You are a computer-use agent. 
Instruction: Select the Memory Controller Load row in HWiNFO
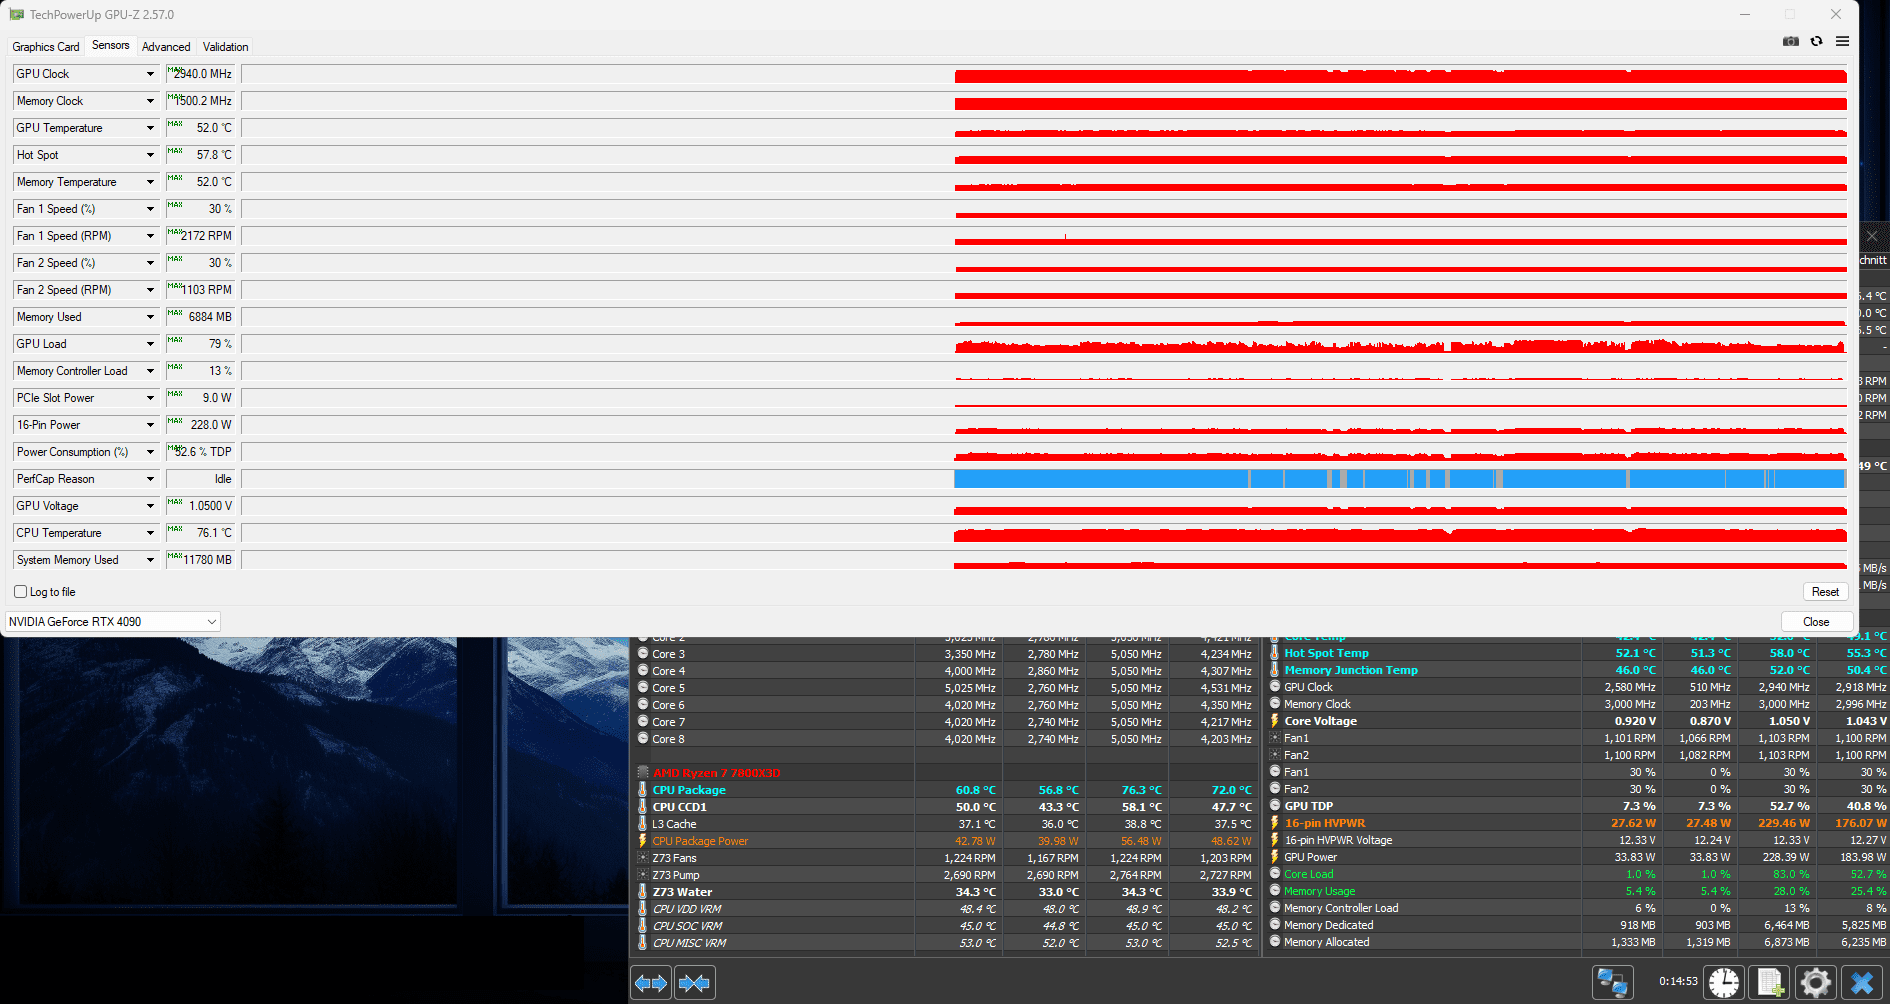(x=1341, y=908)
